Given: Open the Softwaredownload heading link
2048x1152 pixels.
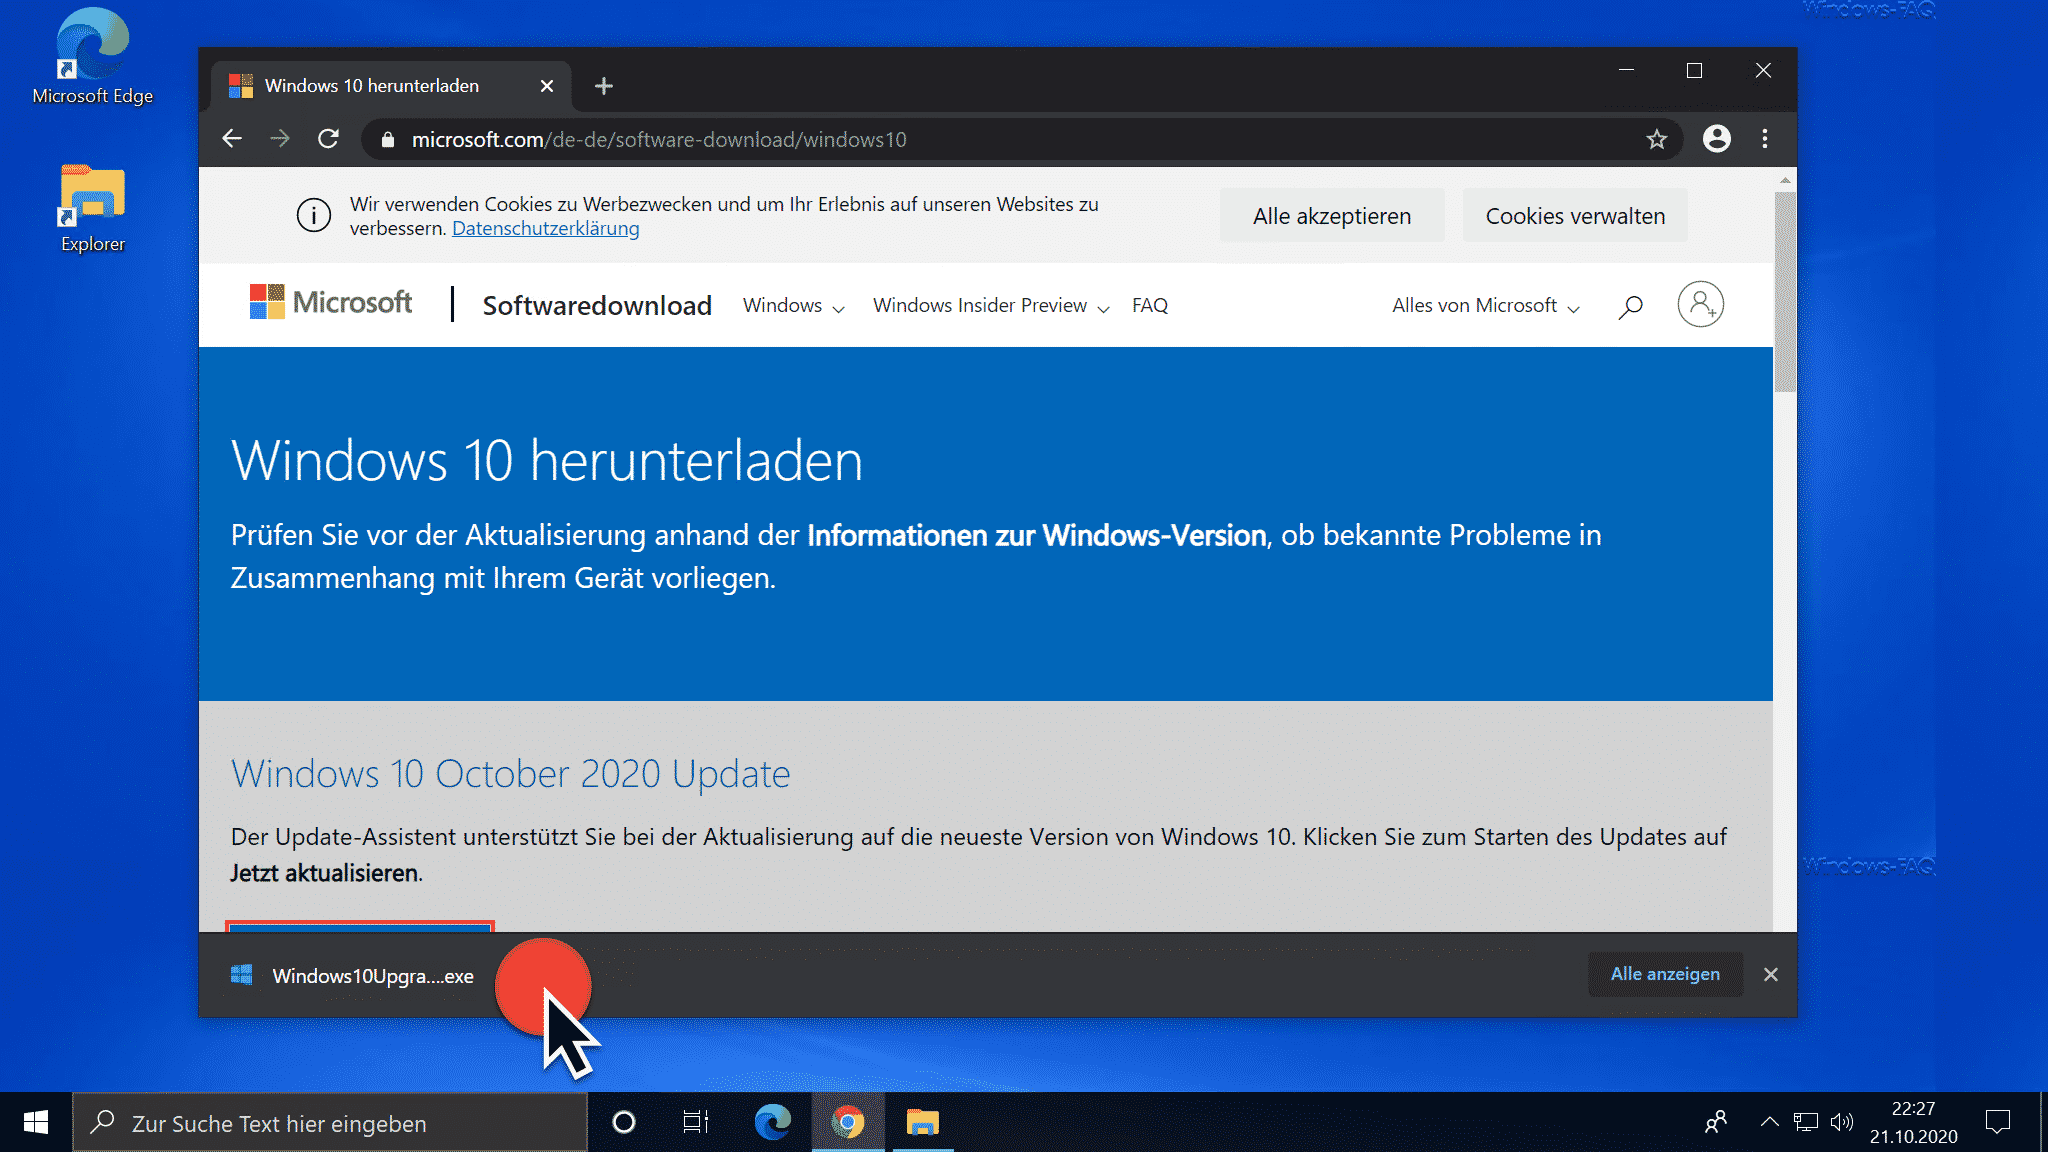Looking at the screenshot, I should click(597, 305).
